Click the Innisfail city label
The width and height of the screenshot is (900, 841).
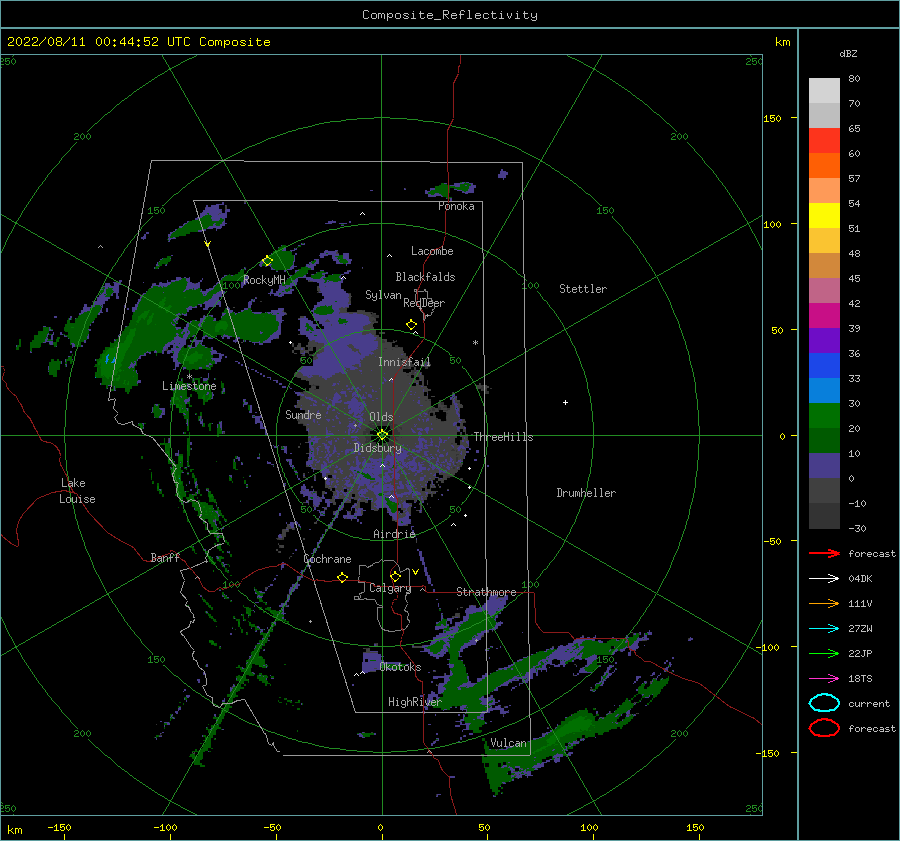pos(404,362)
